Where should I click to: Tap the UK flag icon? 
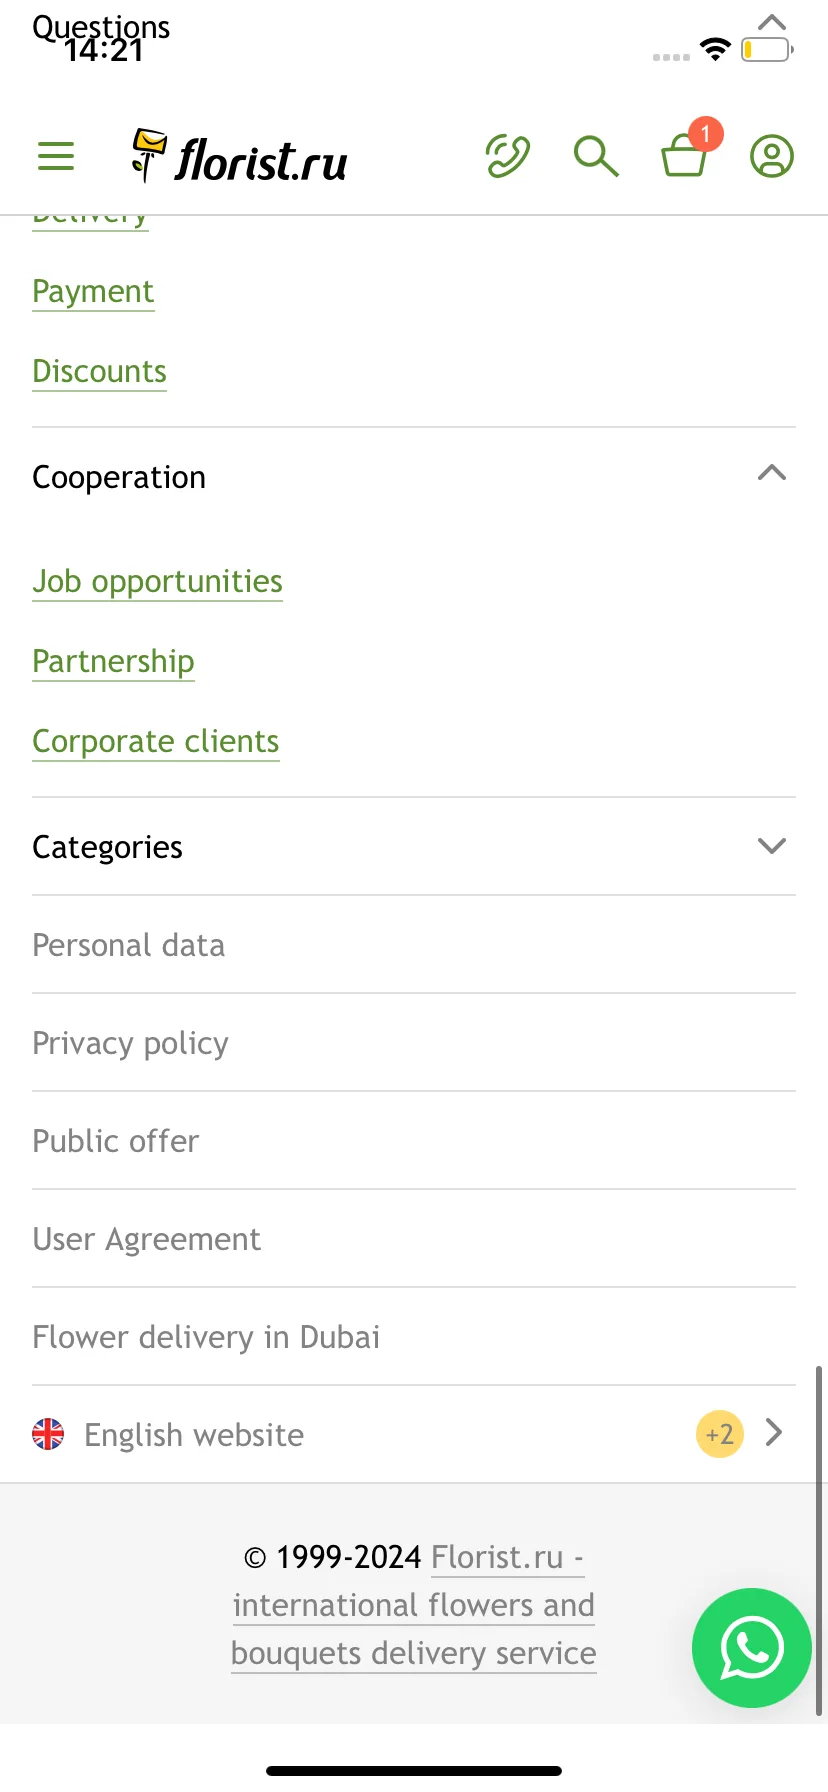click(x=48, y=1434)
